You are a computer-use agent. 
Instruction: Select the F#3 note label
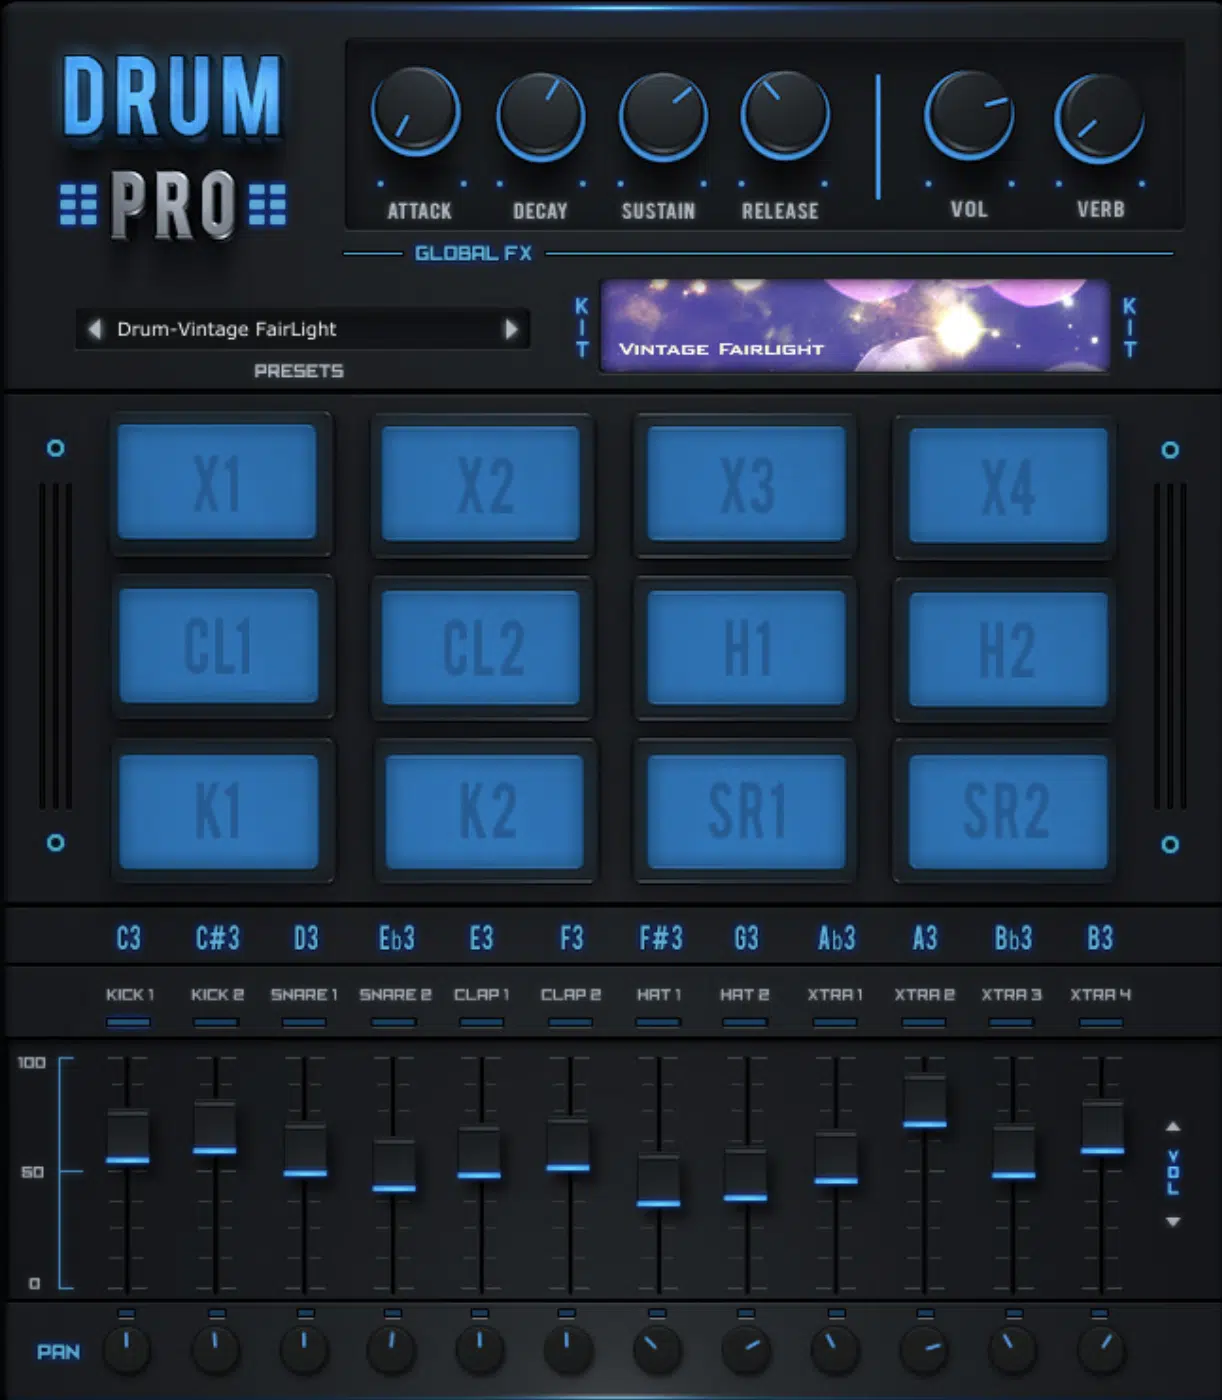click(x=661, y=938)
